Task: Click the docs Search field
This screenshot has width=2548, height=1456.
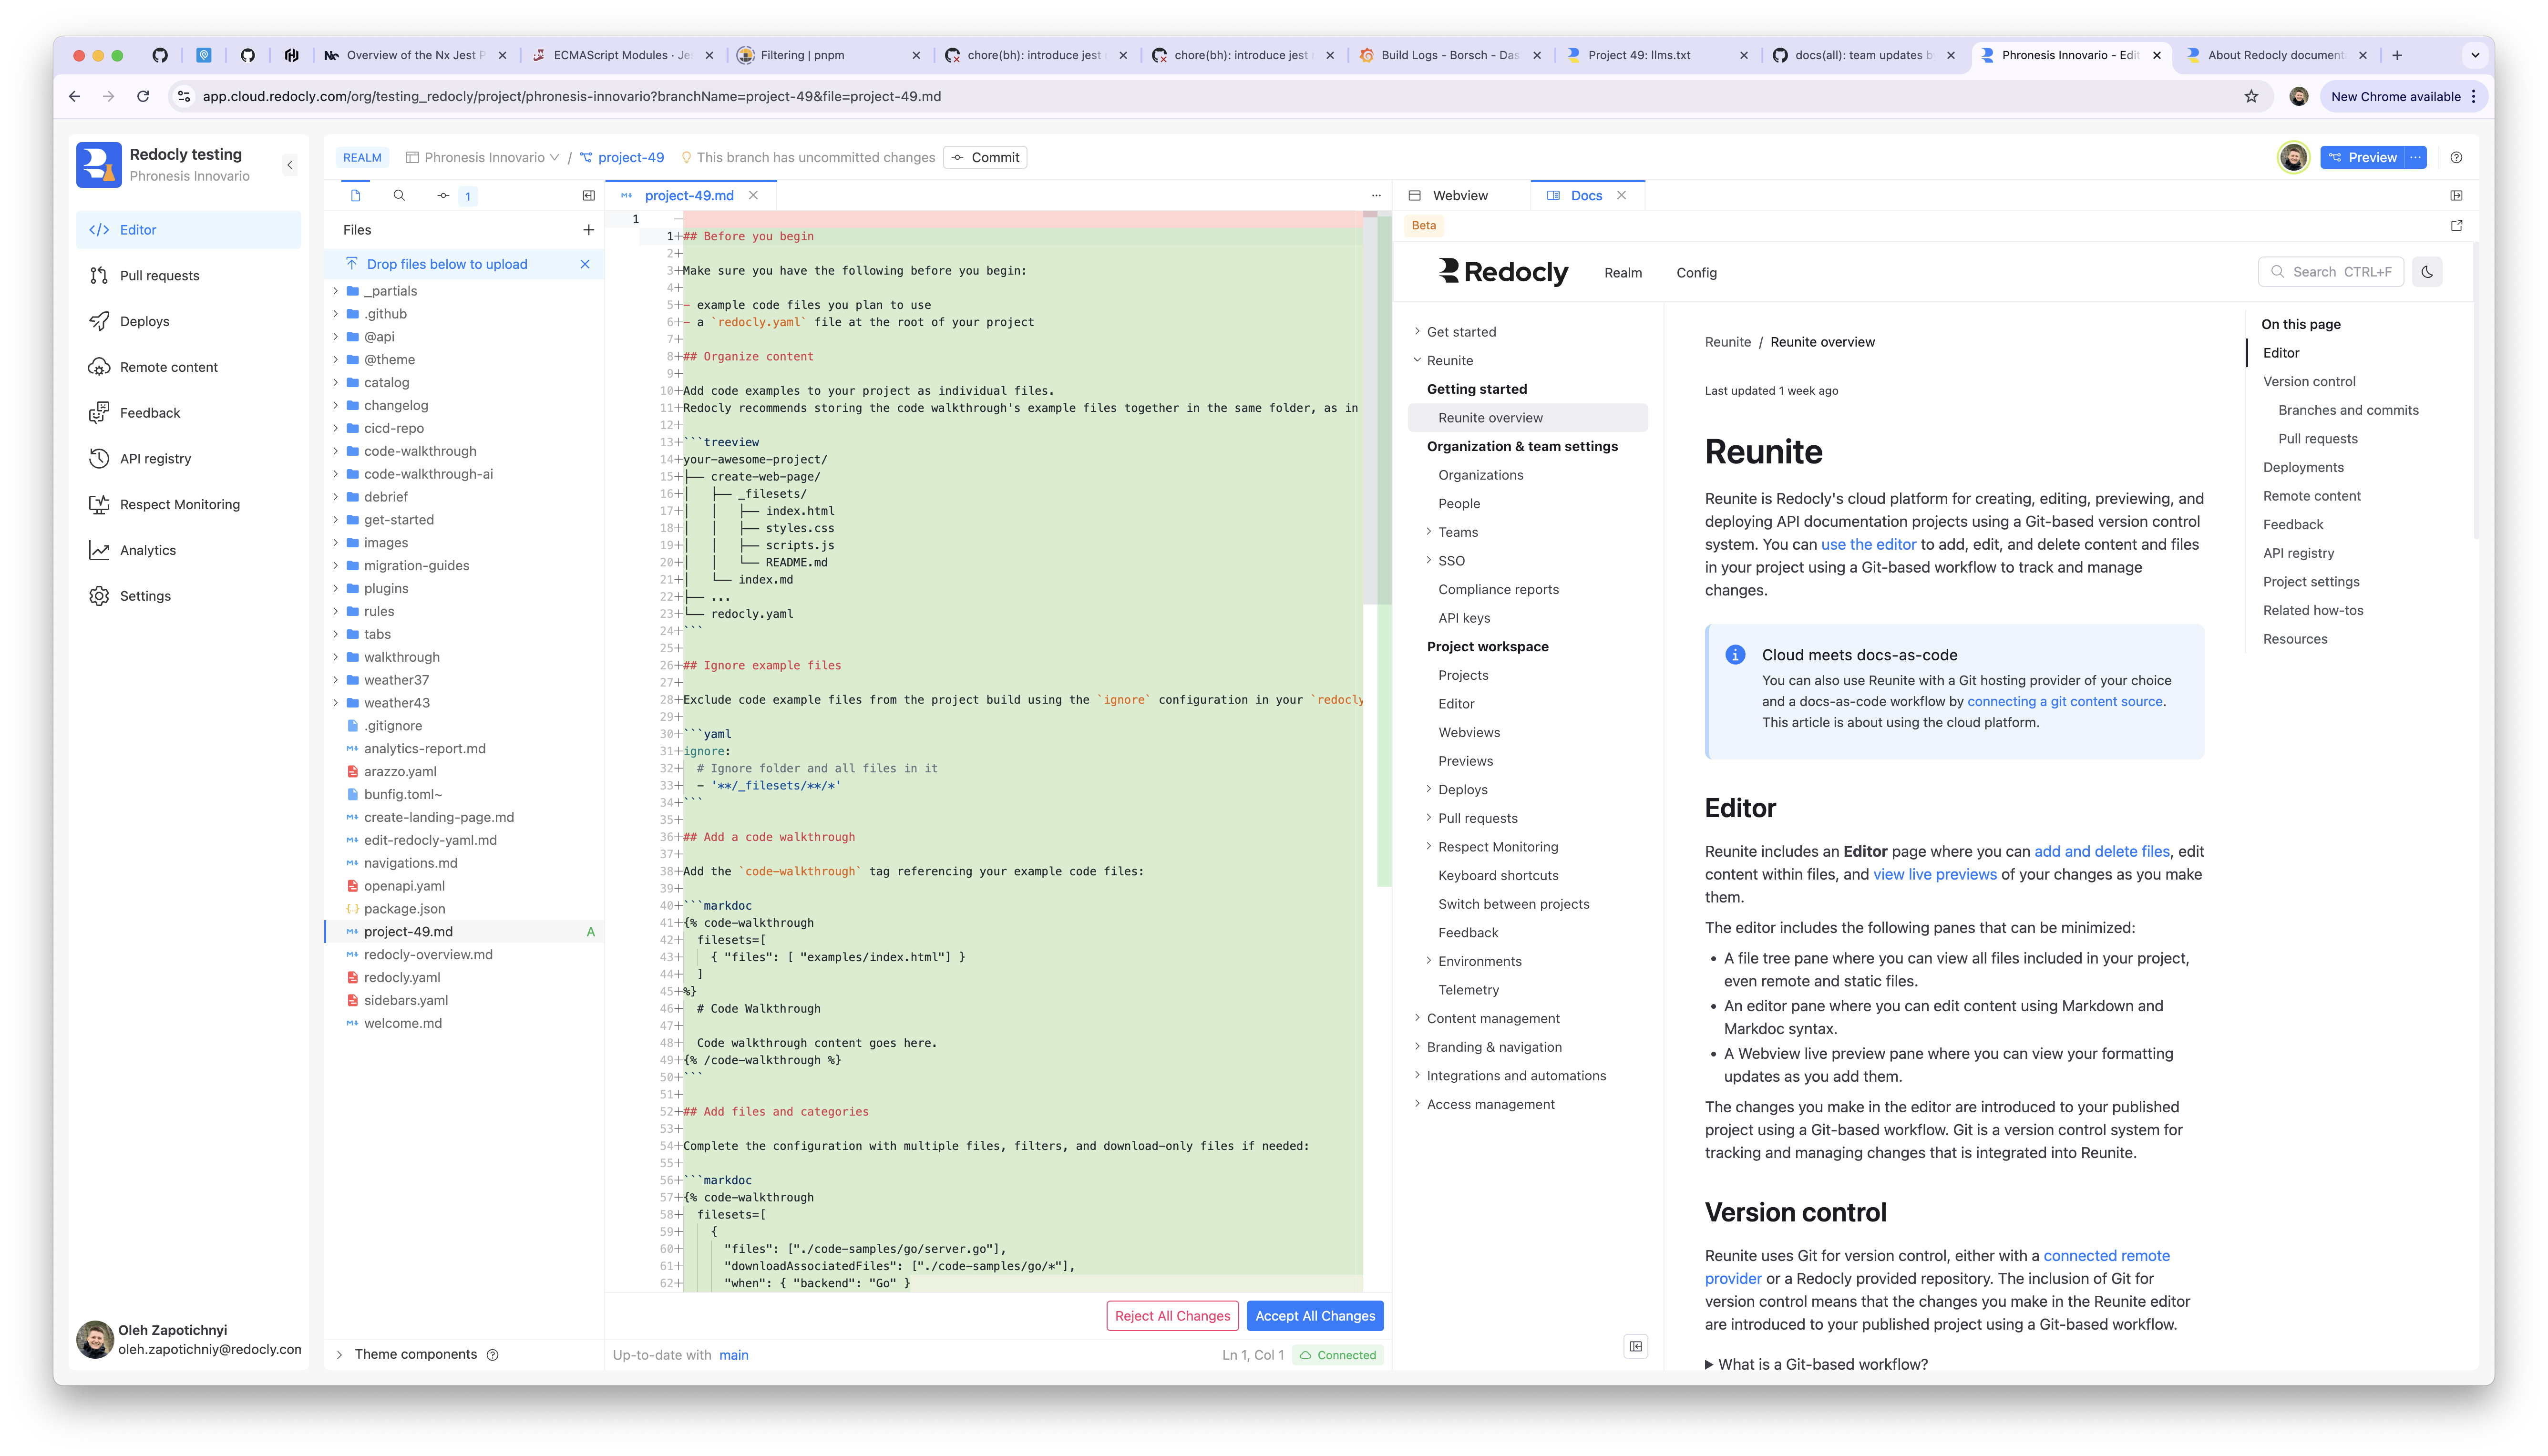Action: (2330, 272)
